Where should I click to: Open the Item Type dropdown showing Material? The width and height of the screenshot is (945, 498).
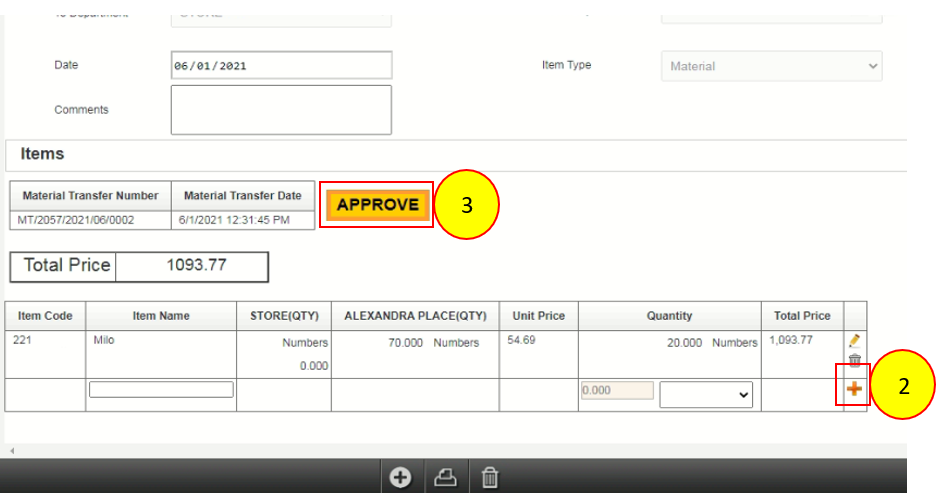pos(771,66)
